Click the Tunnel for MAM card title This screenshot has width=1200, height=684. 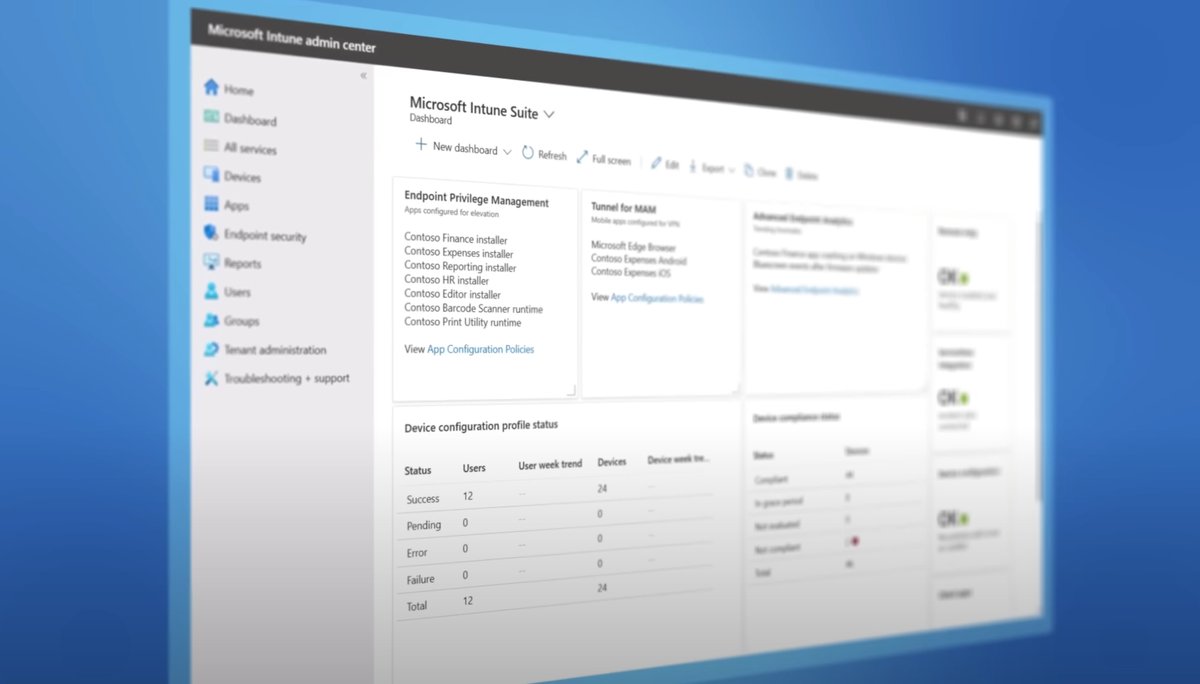(x=626, y=207)
